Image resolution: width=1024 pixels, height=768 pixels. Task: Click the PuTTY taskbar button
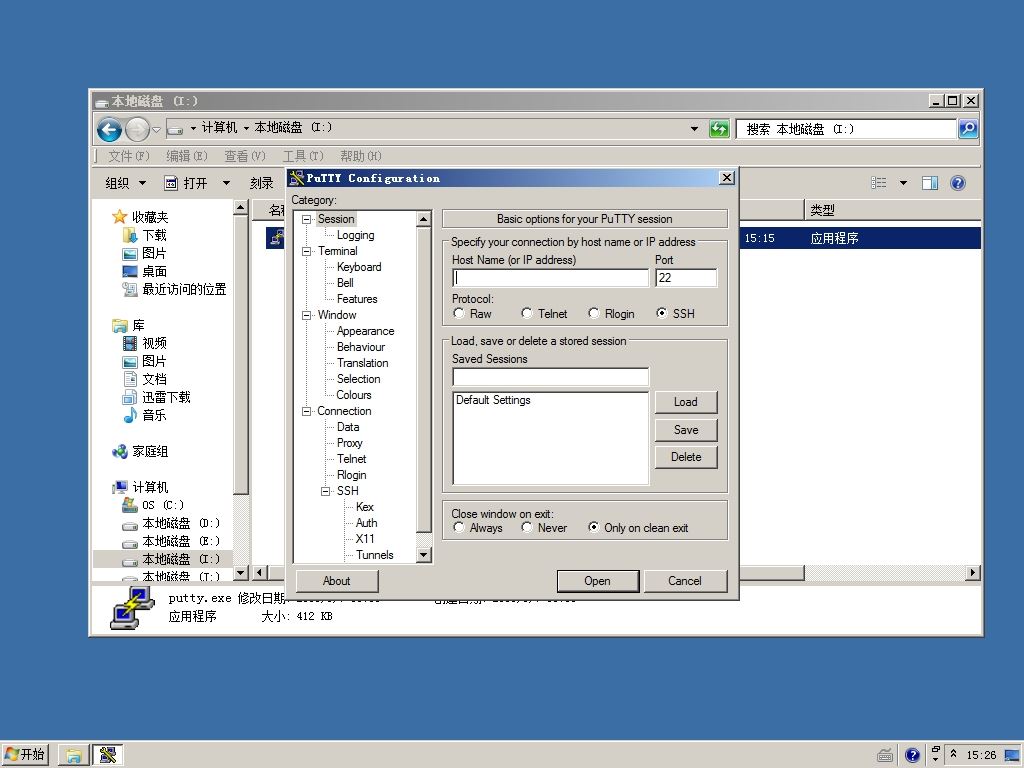tap(107, 756)
